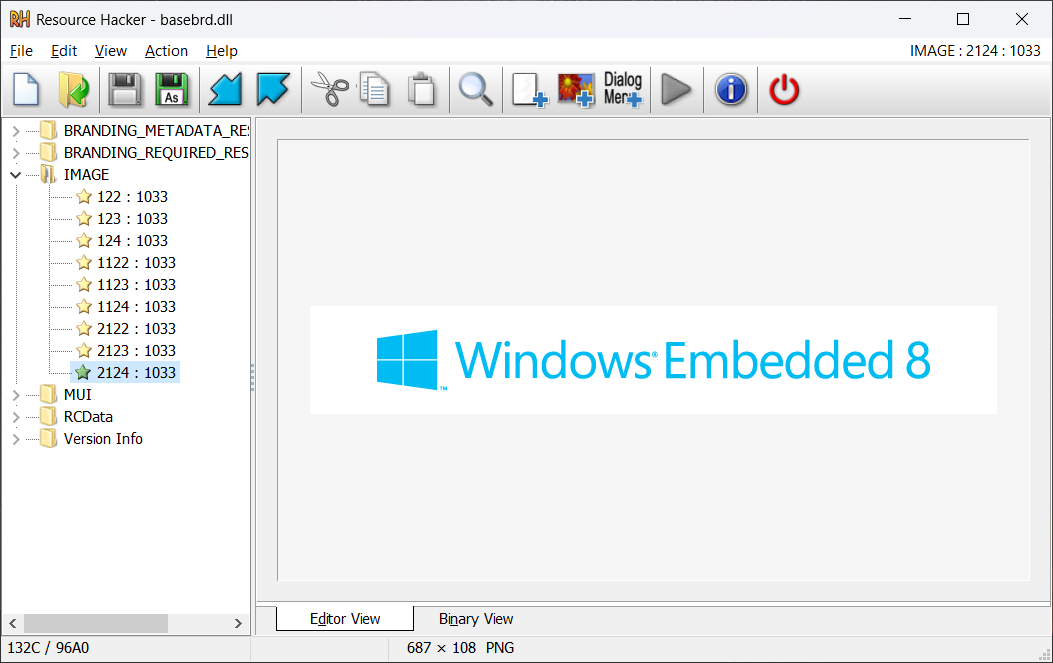This screenshot has height=663, width=1053.
Task: Click the 687 × 108 PNG status text
Action: 460,648
